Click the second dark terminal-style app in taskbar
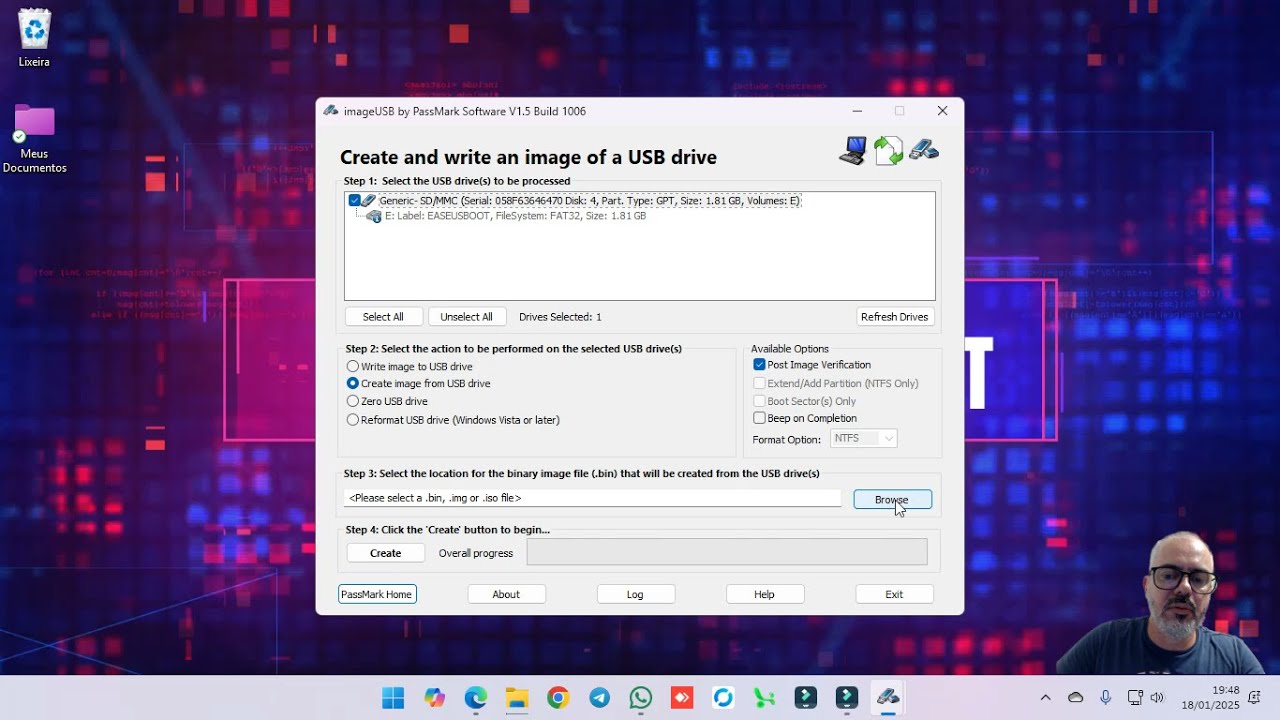1280x720 pixels. coord(847,698)
